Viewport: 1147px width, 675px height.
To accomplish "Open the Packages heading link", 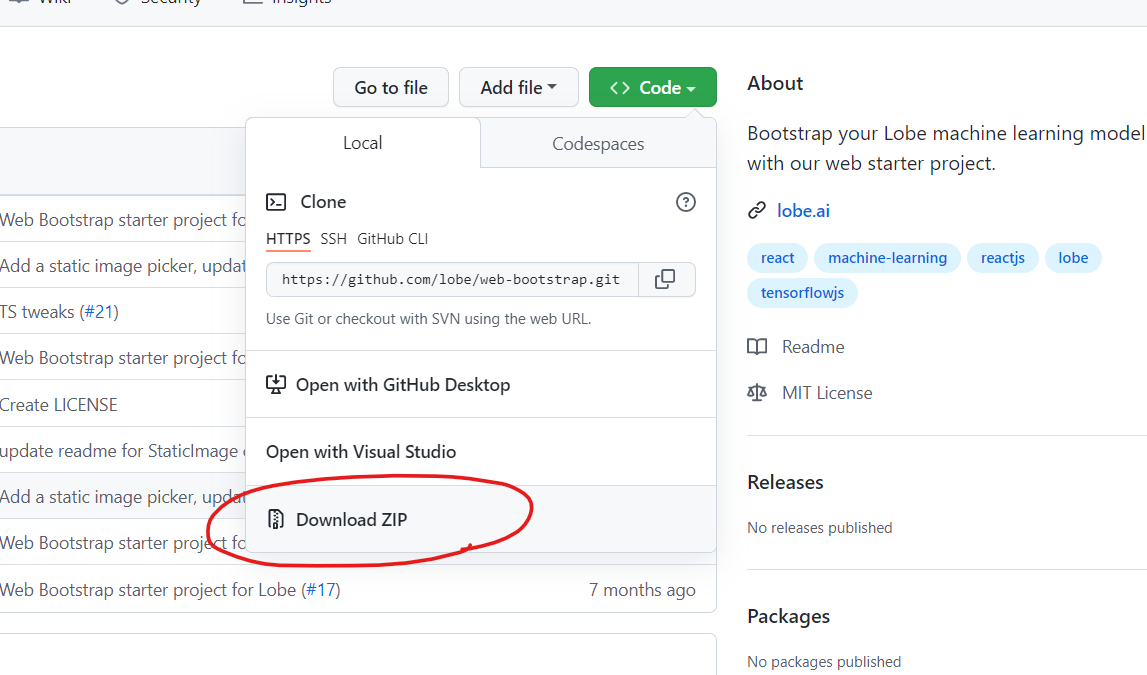I will [789, 616].
